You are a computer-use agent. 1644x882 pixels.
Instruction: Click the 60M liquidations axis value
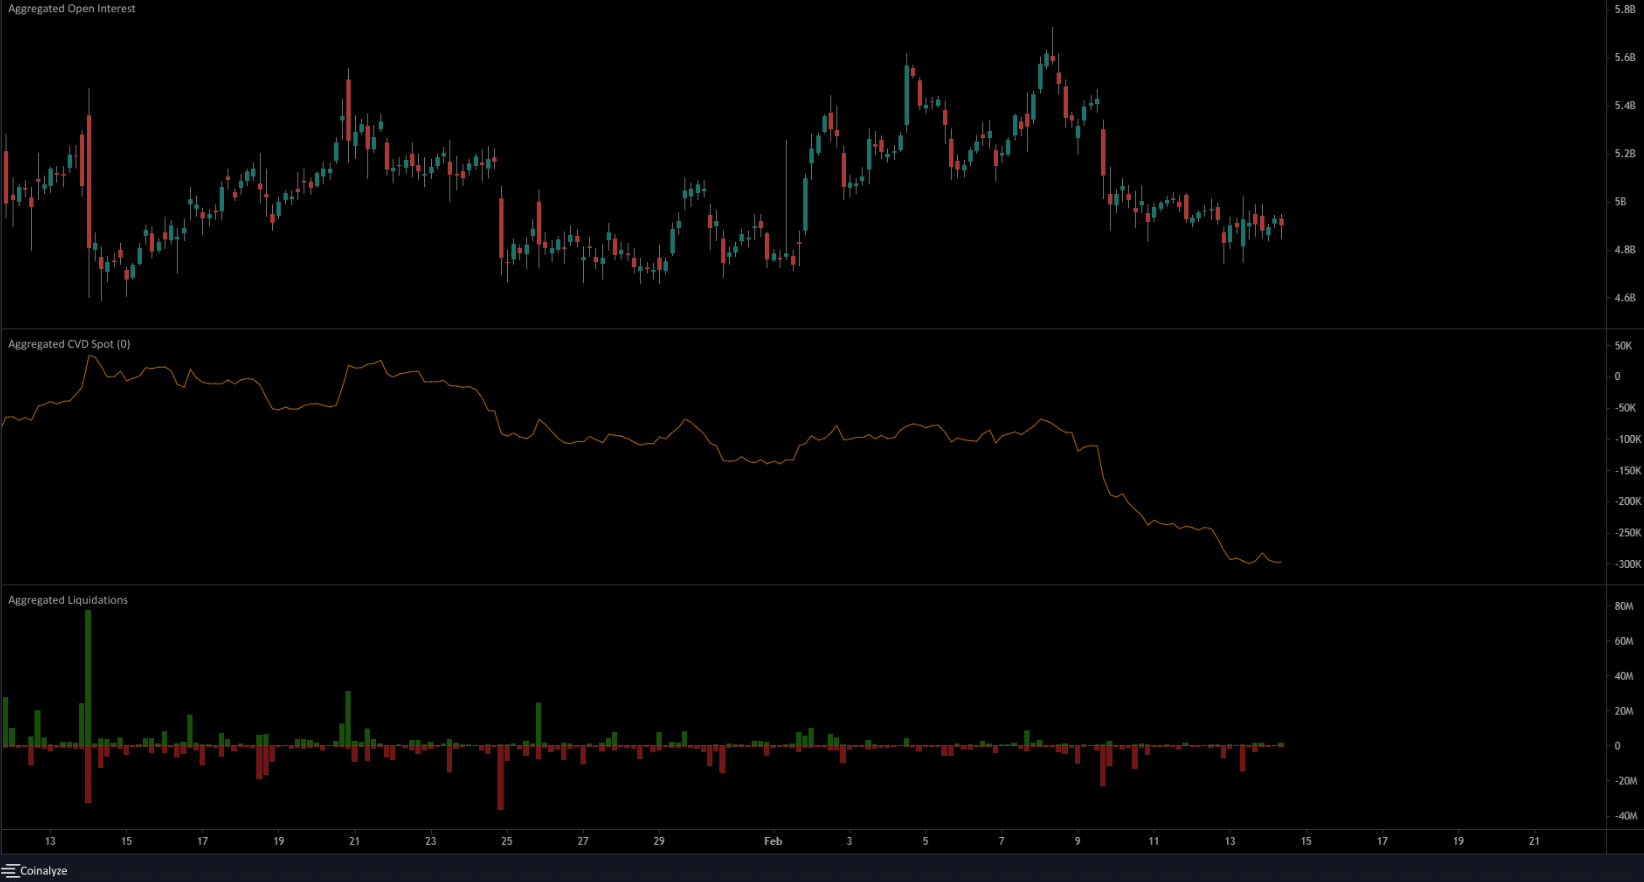pyautogui.click(x=1624, y=642)
